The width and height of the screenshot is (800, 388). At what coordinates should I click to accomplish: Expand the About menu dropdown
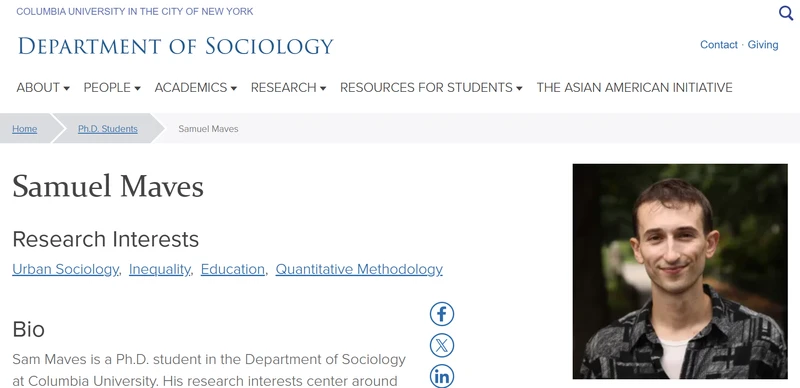tap(43, 88)
